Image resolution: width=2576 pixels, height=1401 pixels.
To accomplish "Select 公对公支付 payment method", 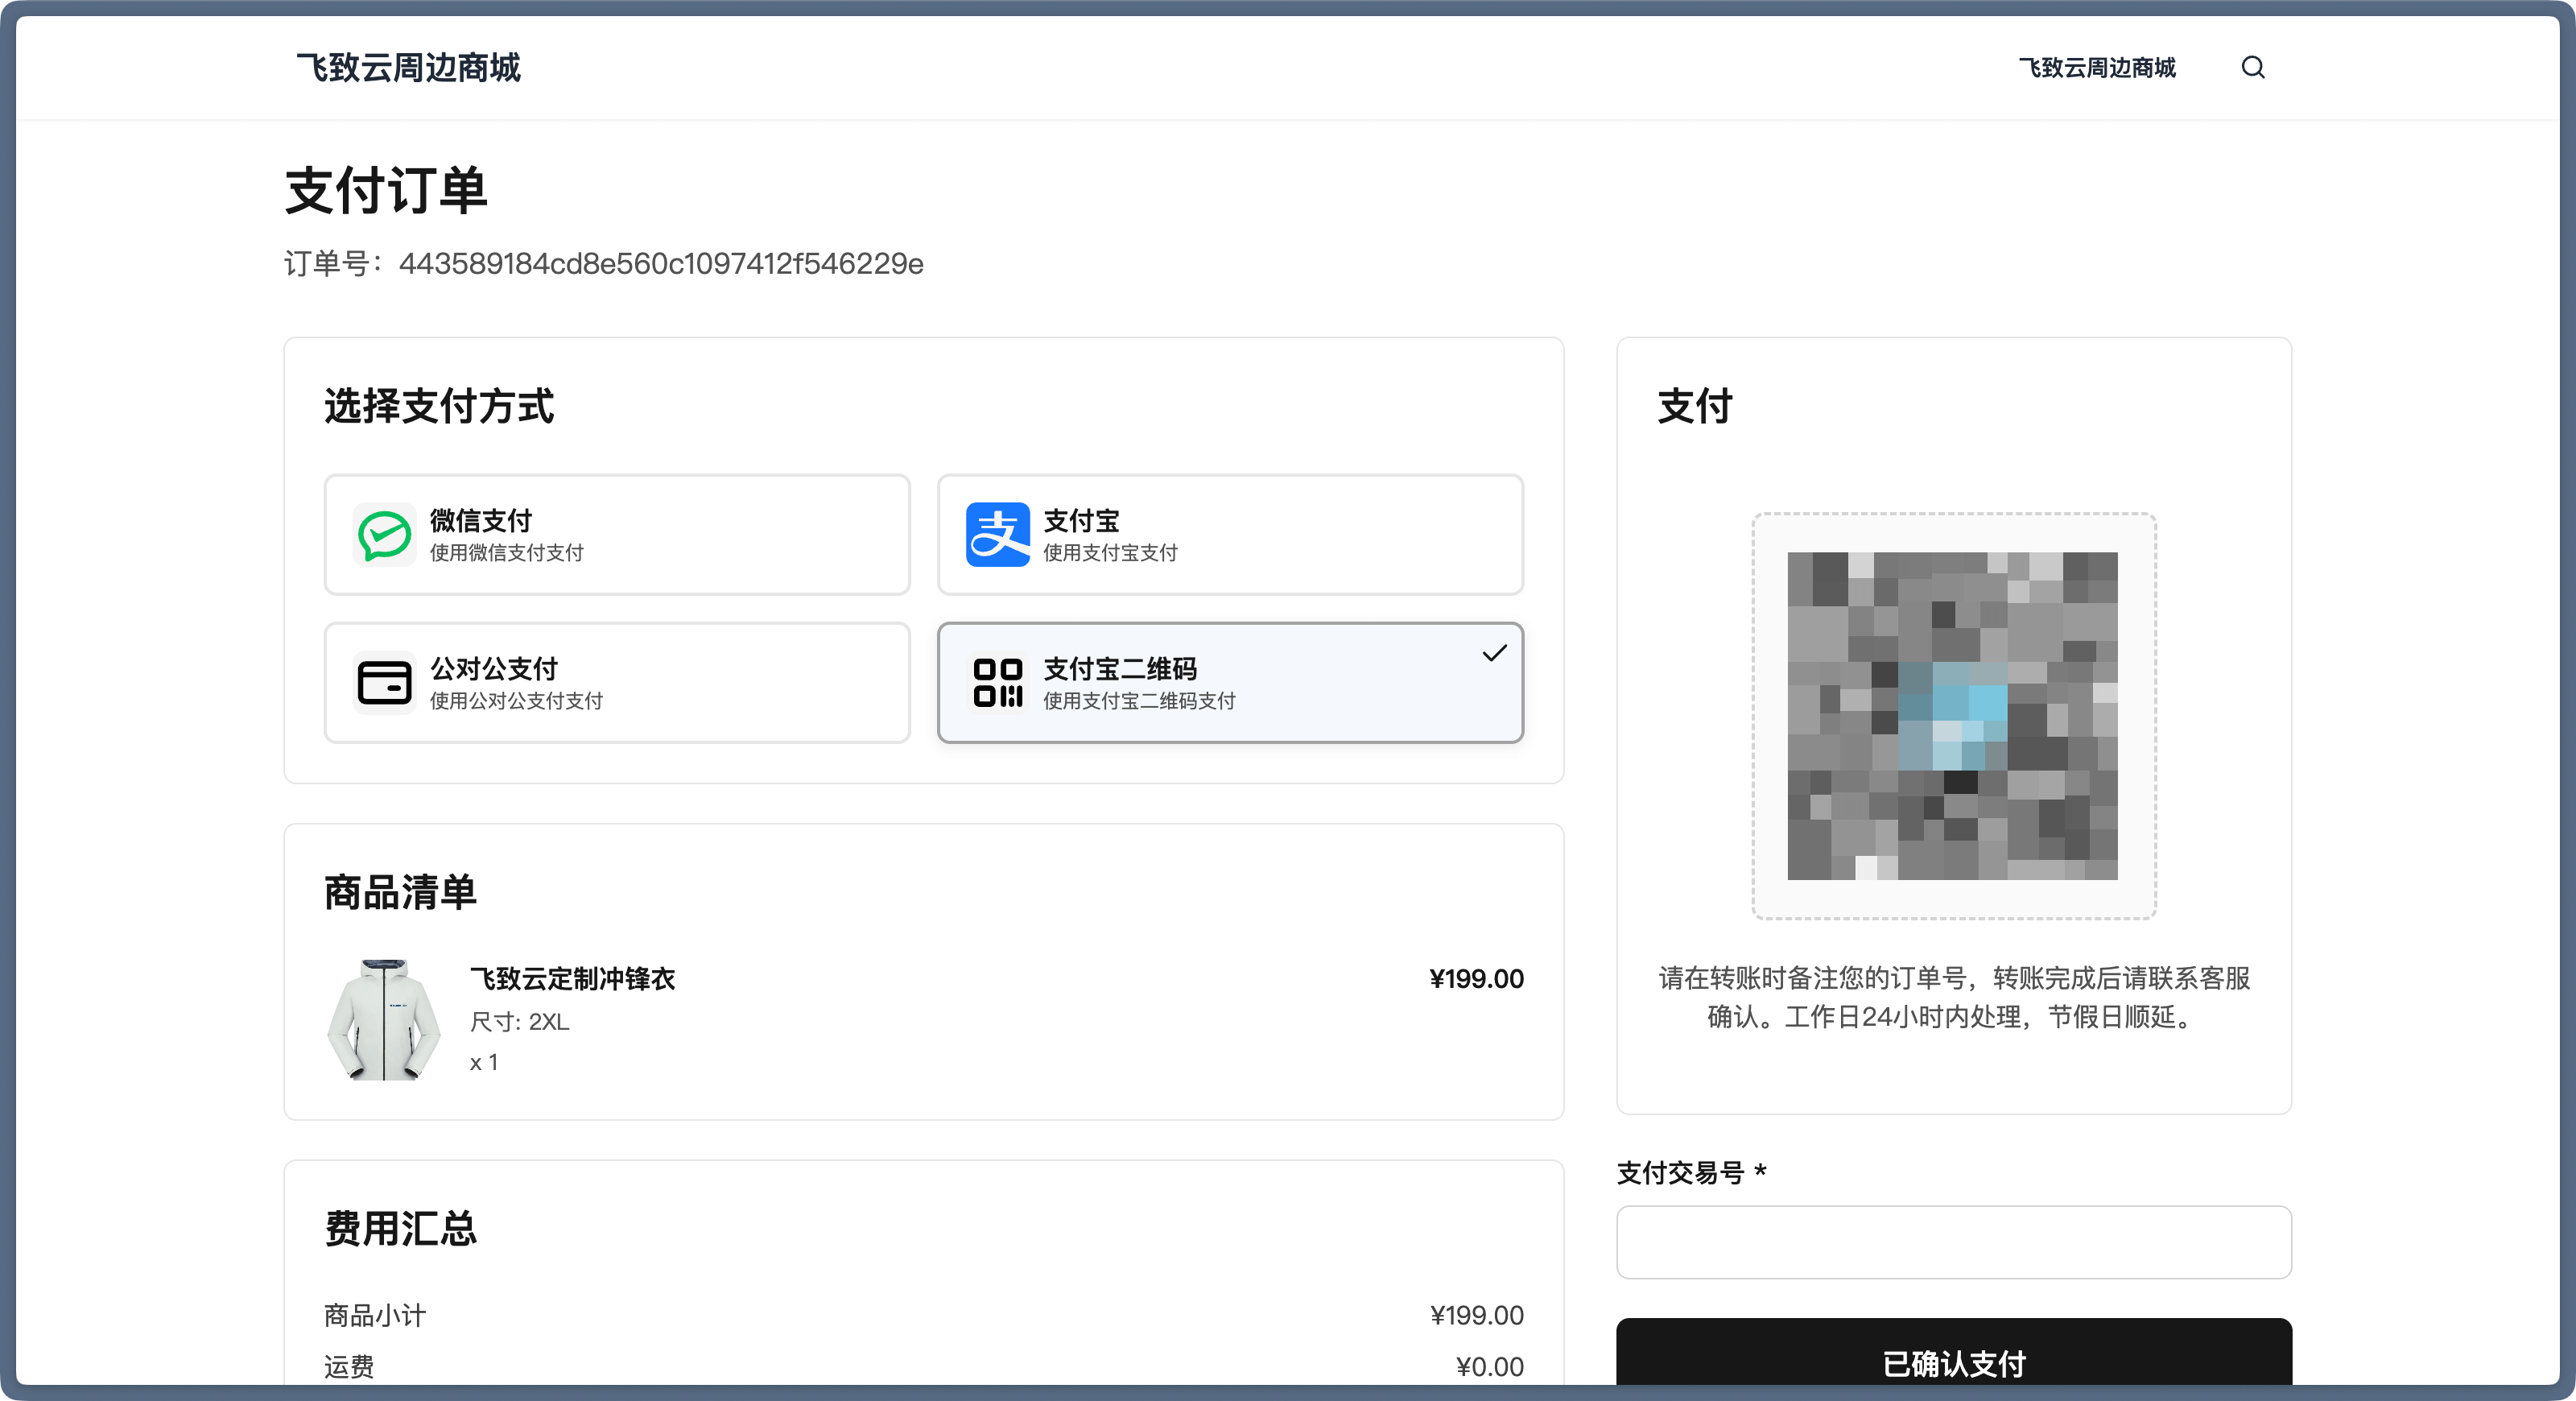I will 616,683.
